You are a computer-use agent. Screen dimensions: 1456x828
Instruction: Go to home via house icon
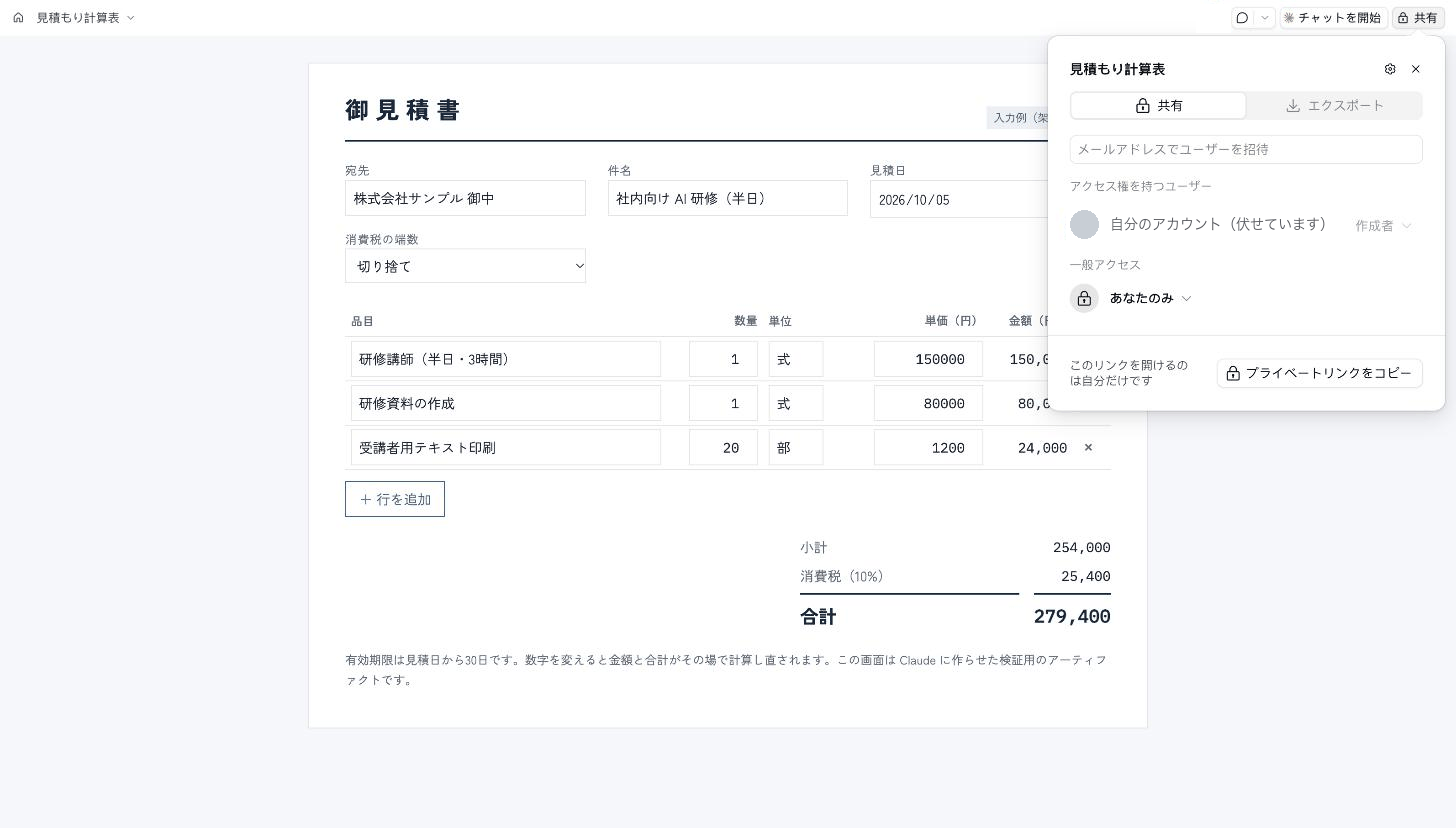click(18, 18)
